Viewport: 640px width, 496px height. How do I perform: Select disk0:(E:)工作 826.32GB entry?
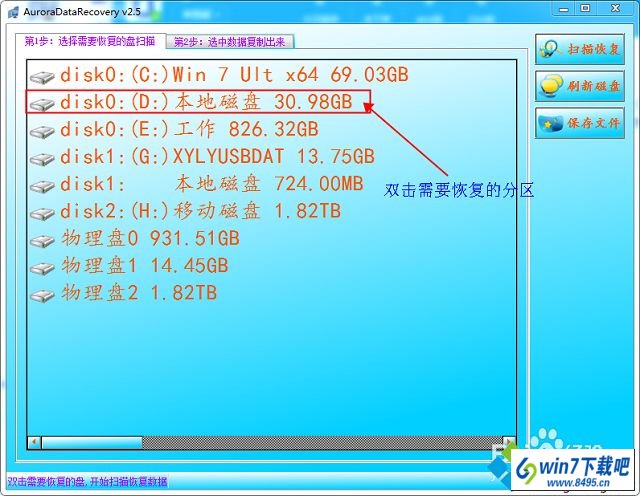[x=189, y=129]
